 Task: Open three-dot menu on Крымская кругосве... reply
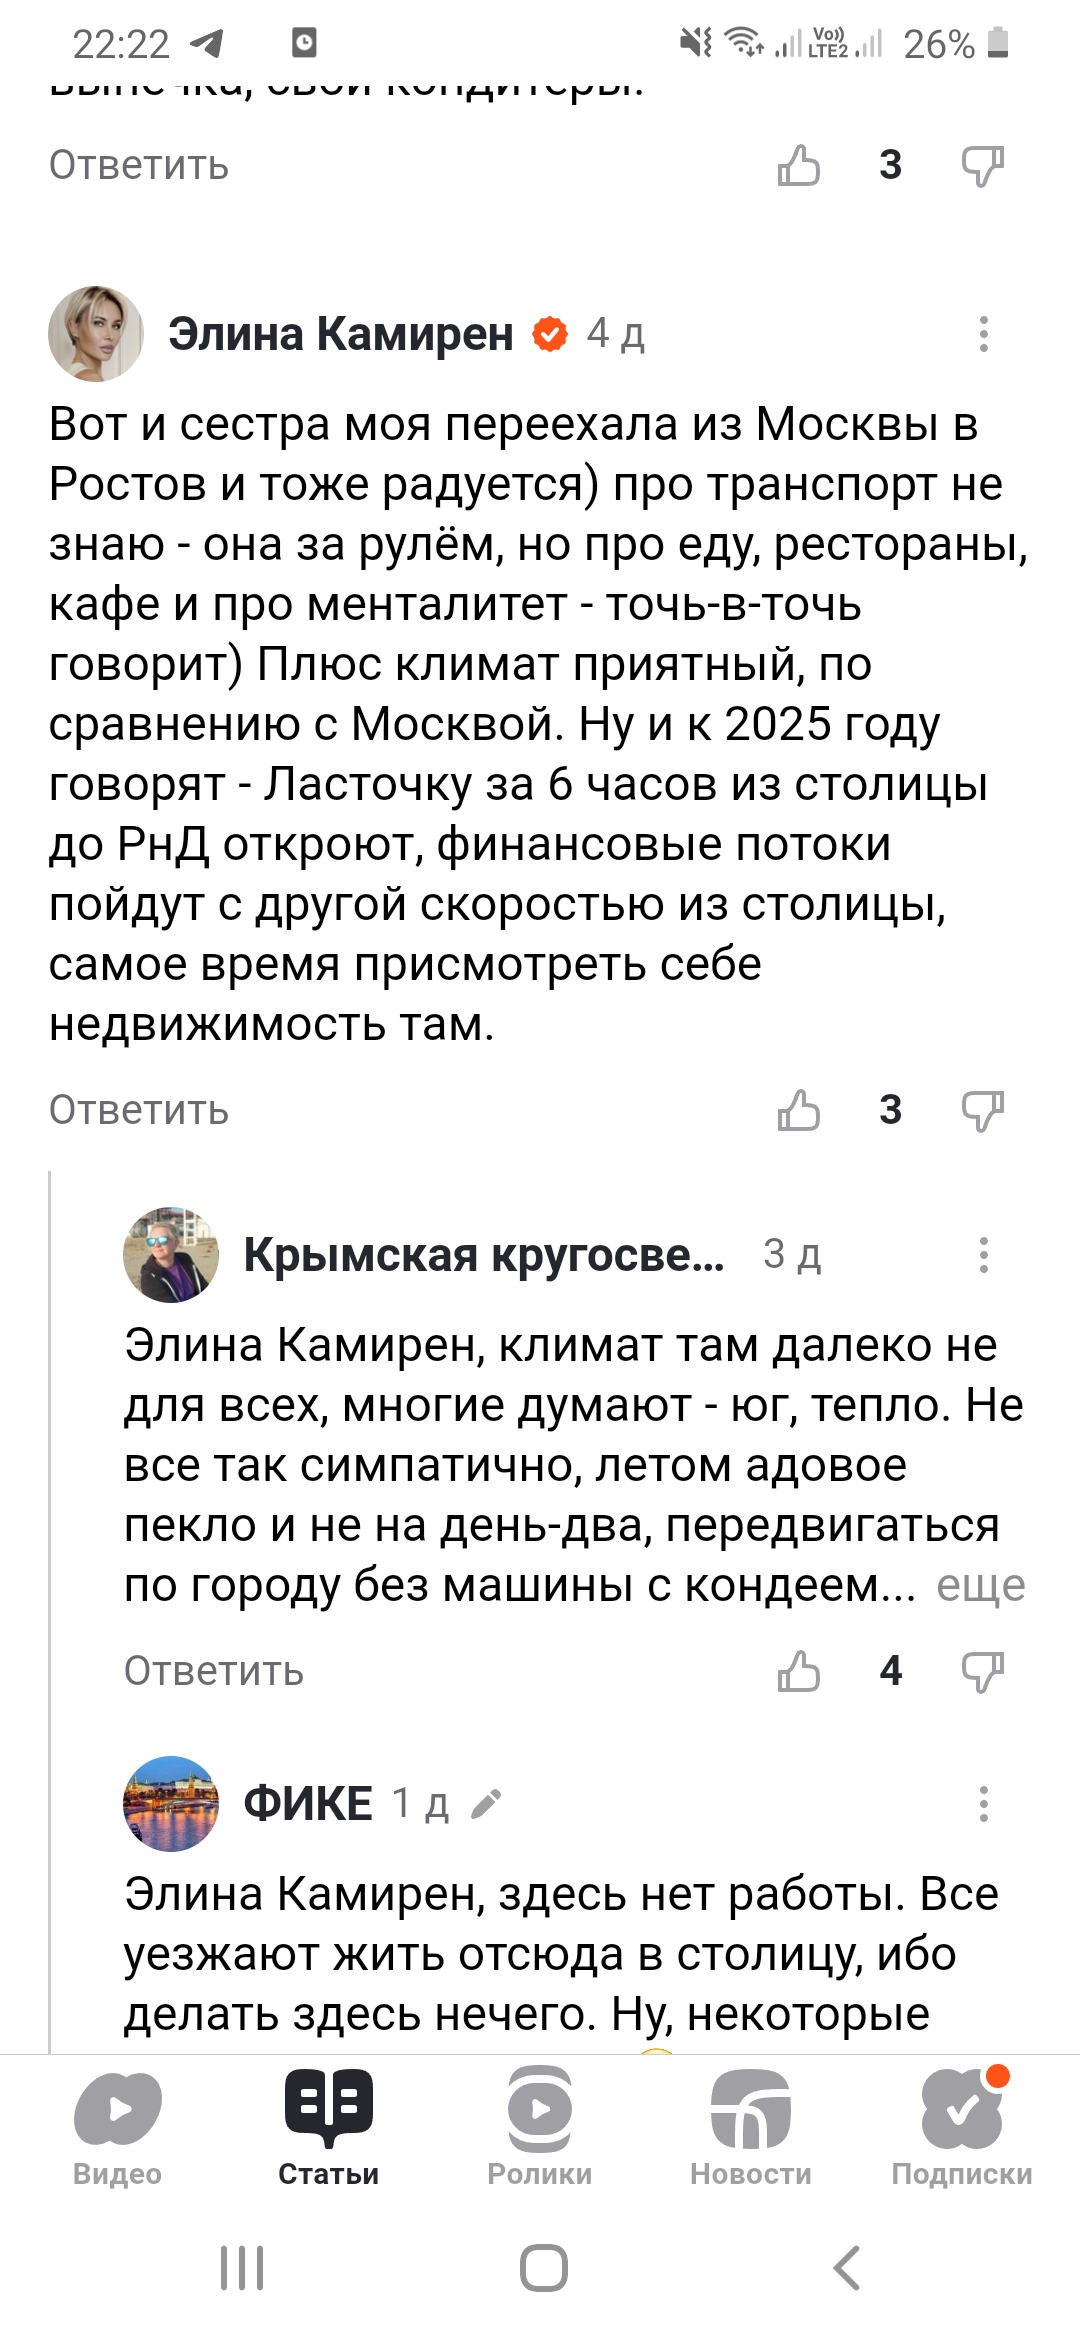coord(984,1254)
